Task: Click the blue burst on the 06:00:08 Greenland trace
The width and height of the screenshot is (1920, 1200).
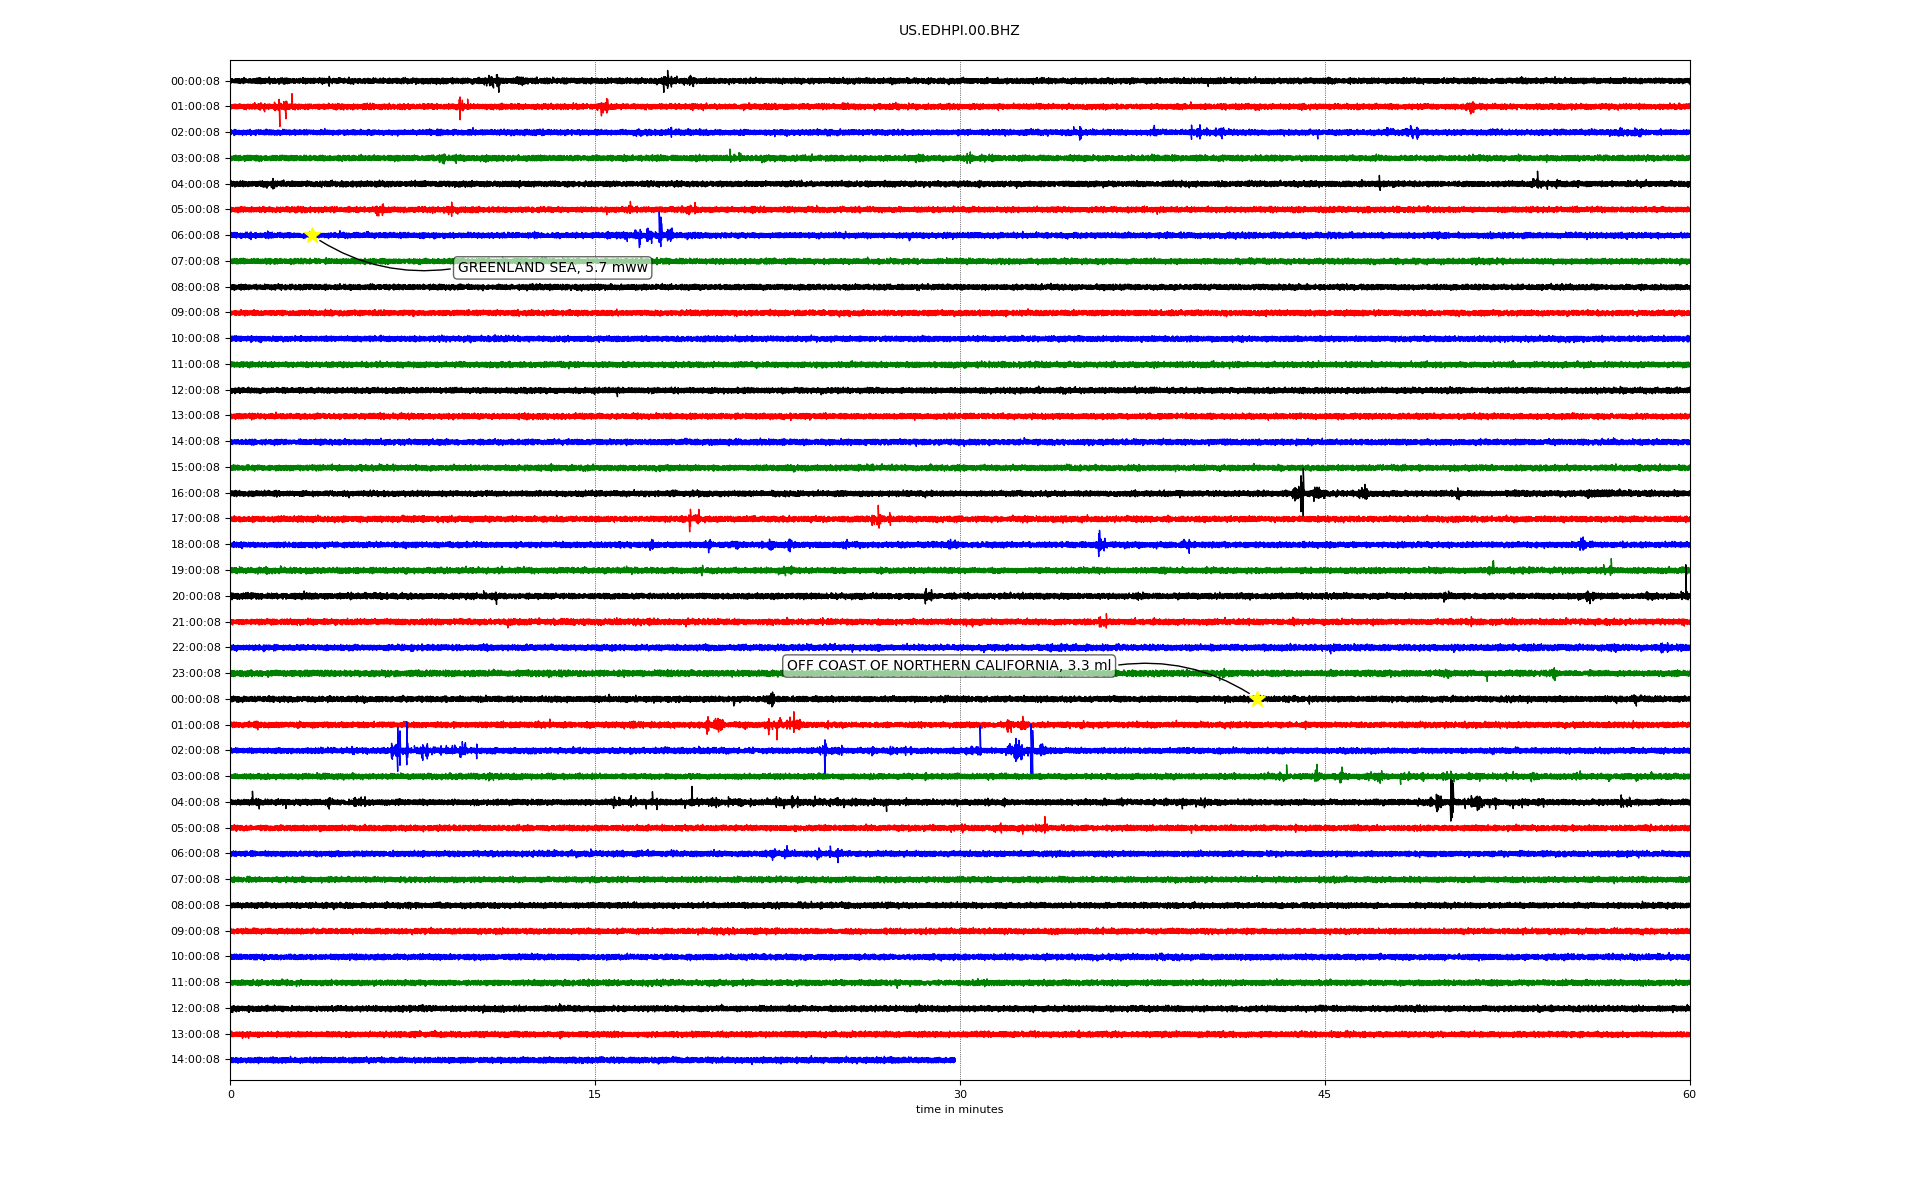Action: 659,233
